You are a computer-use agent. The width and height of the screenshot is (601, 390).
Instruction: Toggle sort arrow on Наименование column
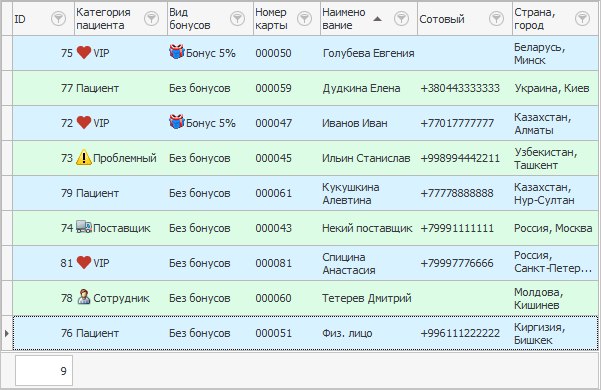point(378,19)
